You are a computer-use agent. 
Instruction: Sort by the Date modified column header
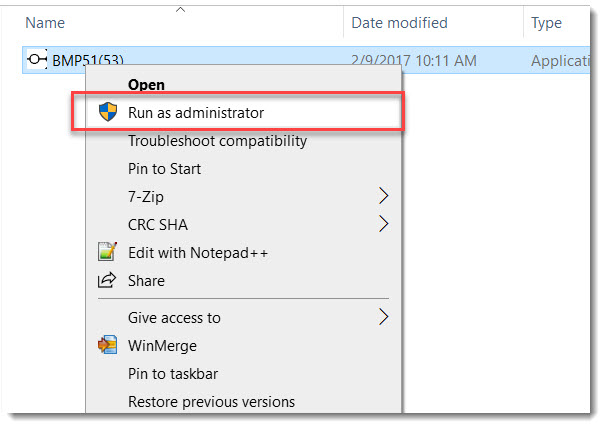pos(399,23)
